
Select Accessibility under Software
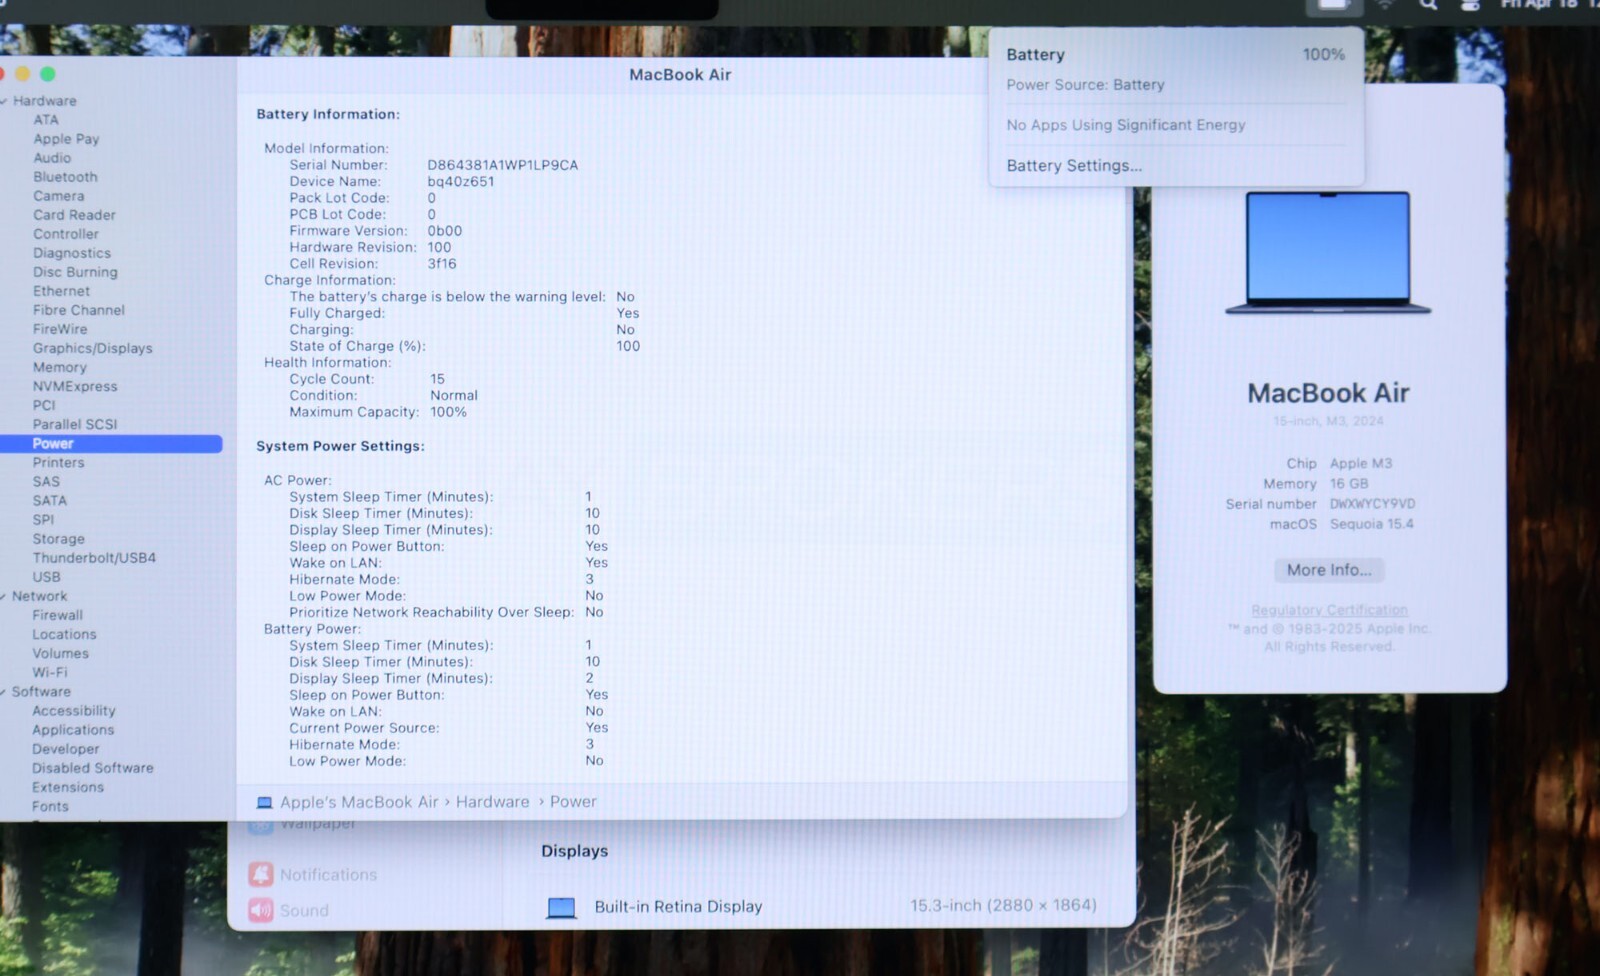pos(73,711)
